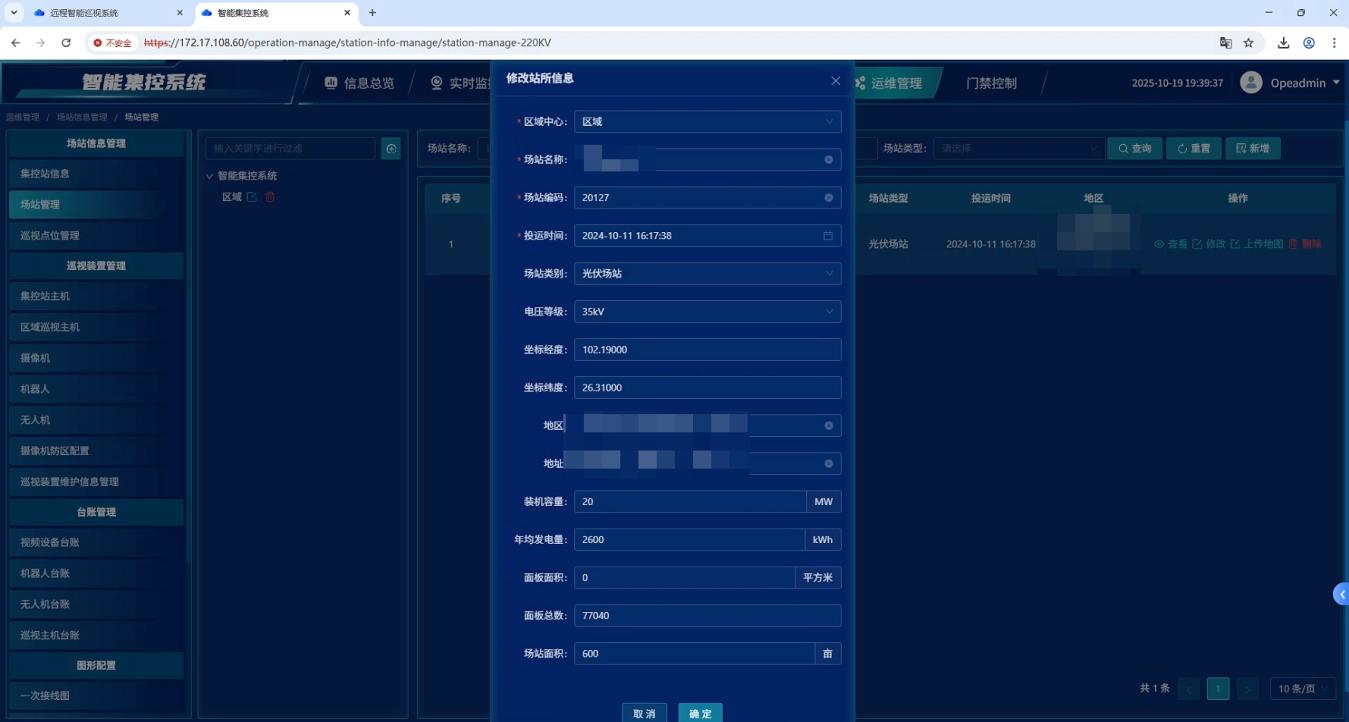Close the 修改站所信息 dialog with X
Image resolution: width=1349 pixels, height=722 pixels.
click(835, 81)
